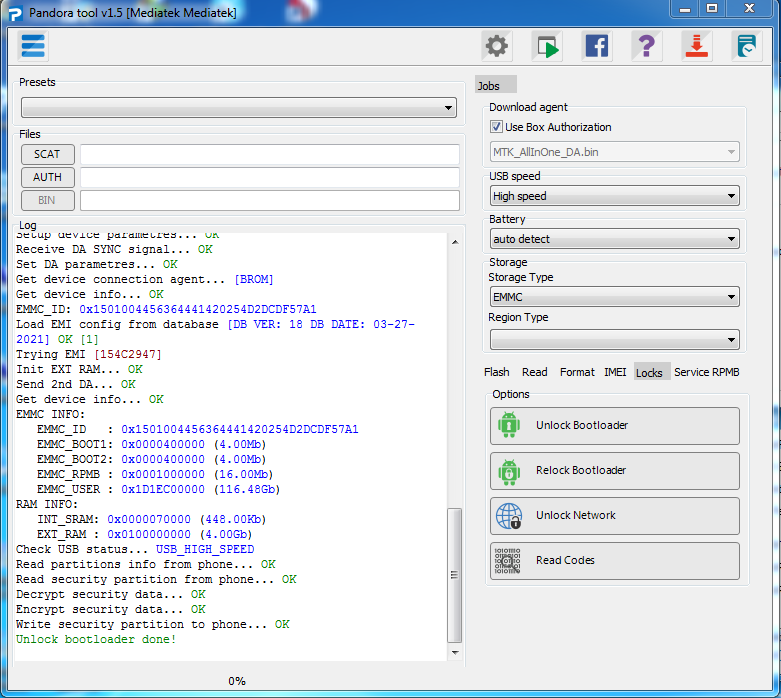Viewport: 781px width, 698px height.
Task: Switch to the IMEI tab
Action: click(615, 372)
